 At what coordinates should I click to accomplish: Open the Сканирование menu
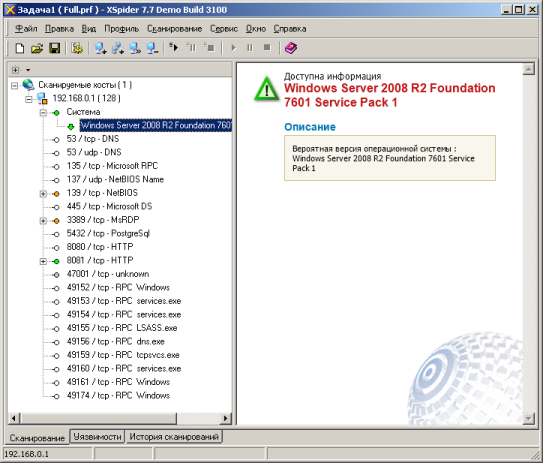click(x=175, y=29)
